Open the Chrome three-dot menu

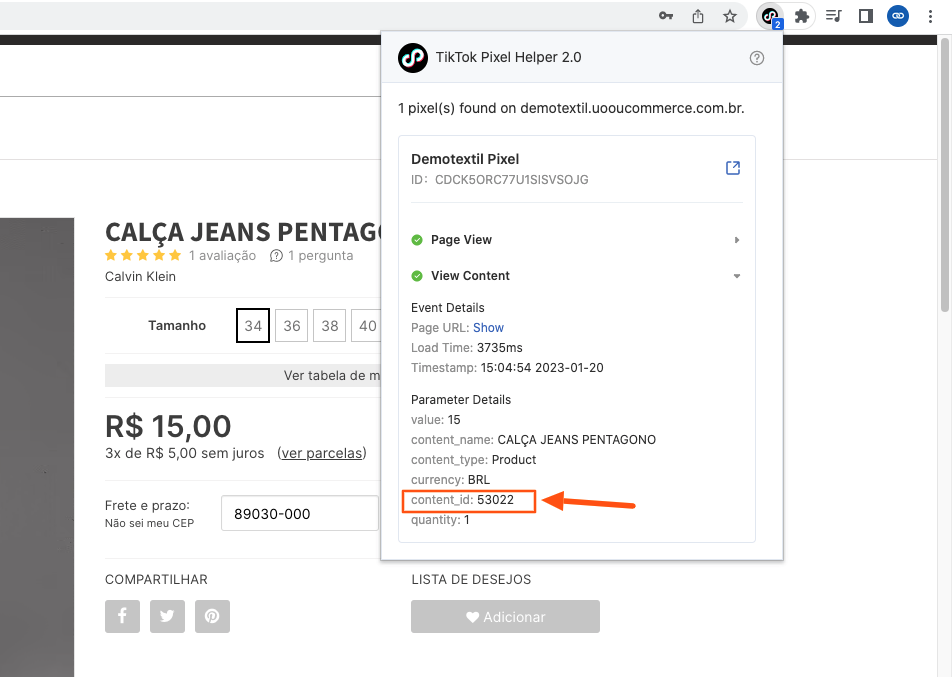coord(930,16)
